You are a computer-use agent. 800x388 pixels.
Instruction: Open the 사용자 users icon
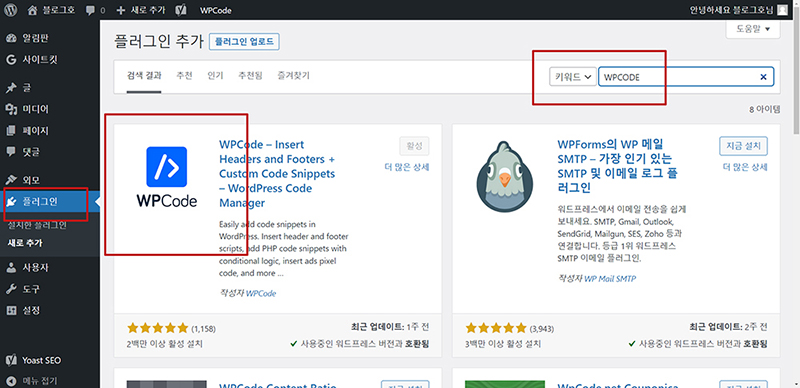coord(11,268)
